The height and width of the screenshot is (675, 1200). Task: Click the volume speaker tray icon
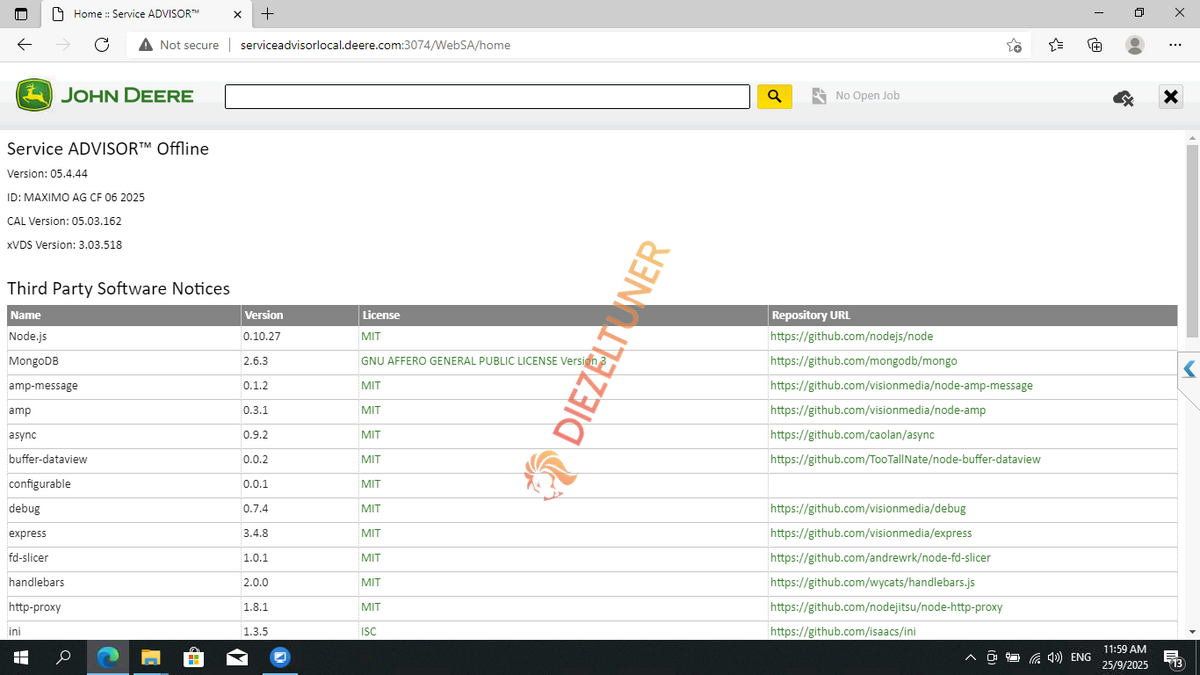pyautogui.click(x=1053, y=657)
